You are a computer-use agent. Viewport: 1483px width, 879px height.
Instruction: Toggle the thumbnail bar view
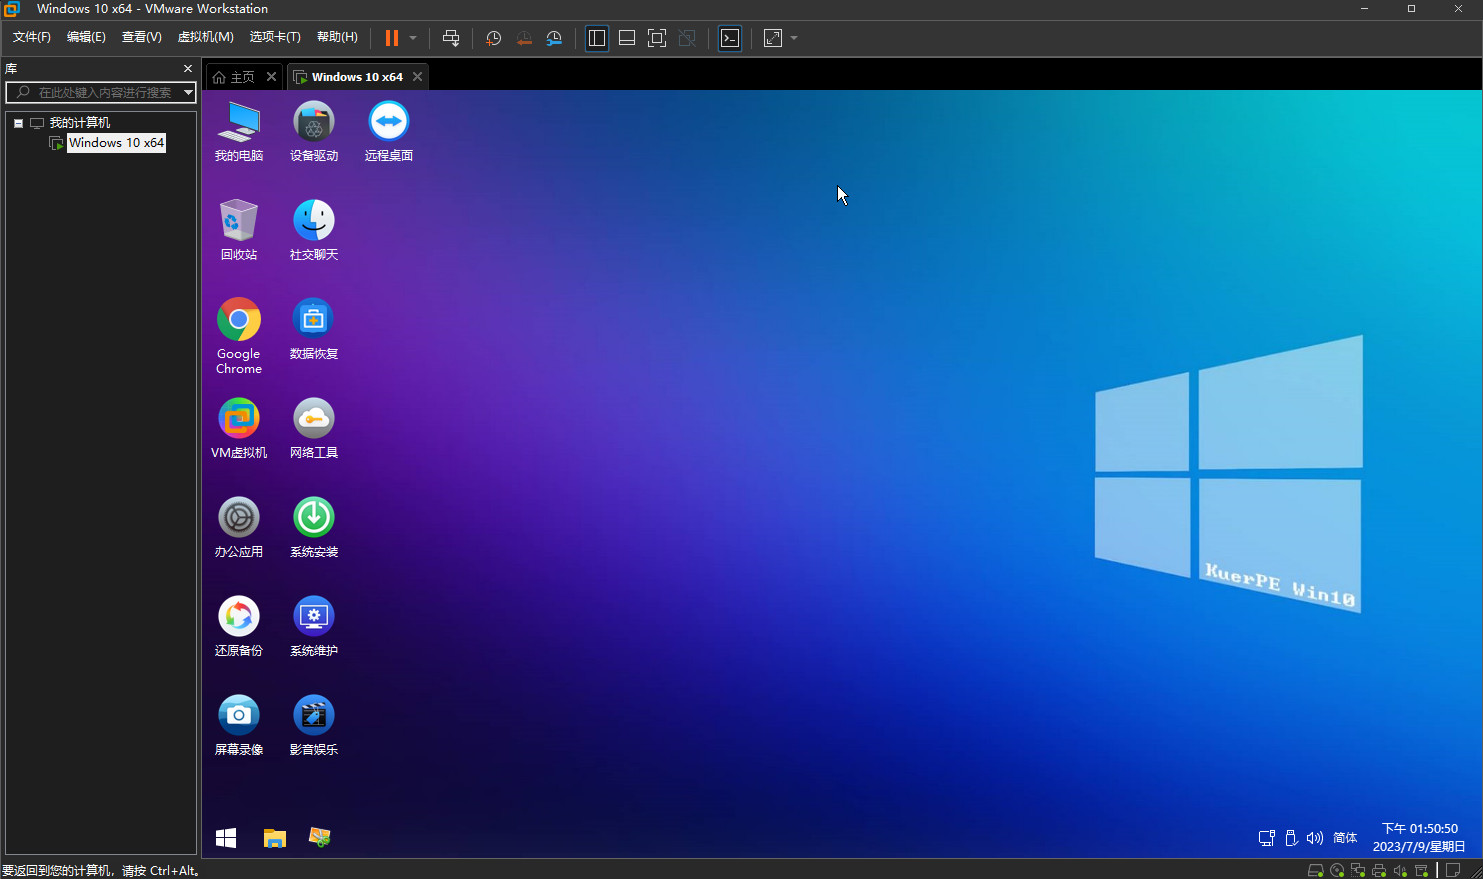pos(627,38)
